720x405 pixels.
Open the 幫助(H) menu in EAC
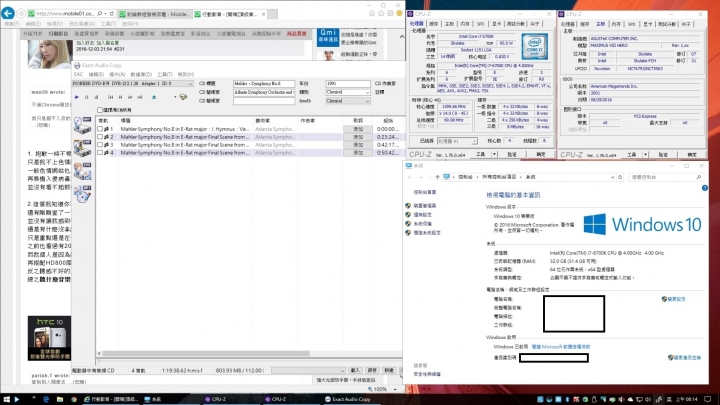[x=186, y=74]
